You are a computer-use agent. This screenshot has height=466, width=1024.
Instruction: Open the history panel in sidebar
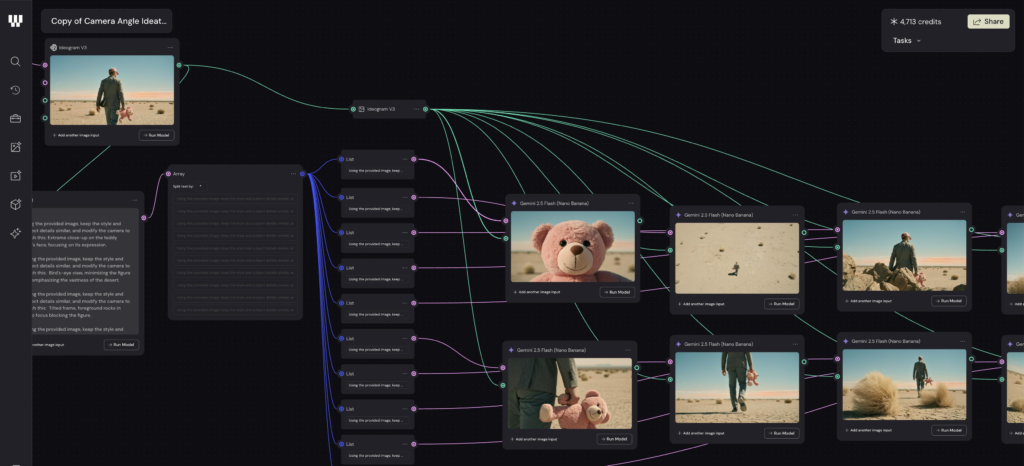coord(15,90)
